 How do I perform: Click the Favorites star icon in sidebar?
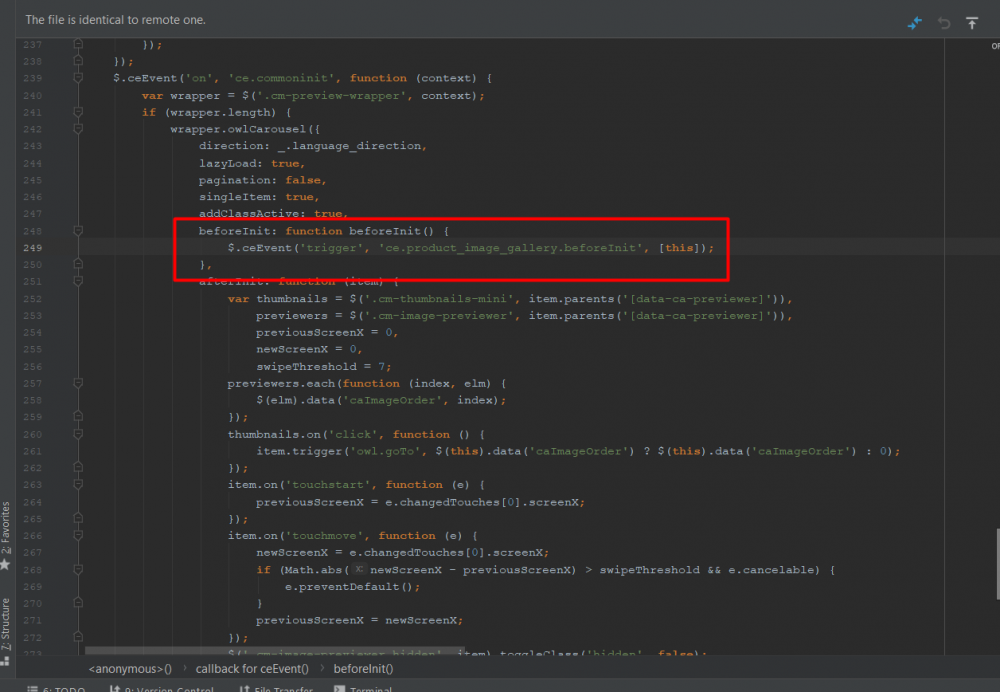pos(6,564)
